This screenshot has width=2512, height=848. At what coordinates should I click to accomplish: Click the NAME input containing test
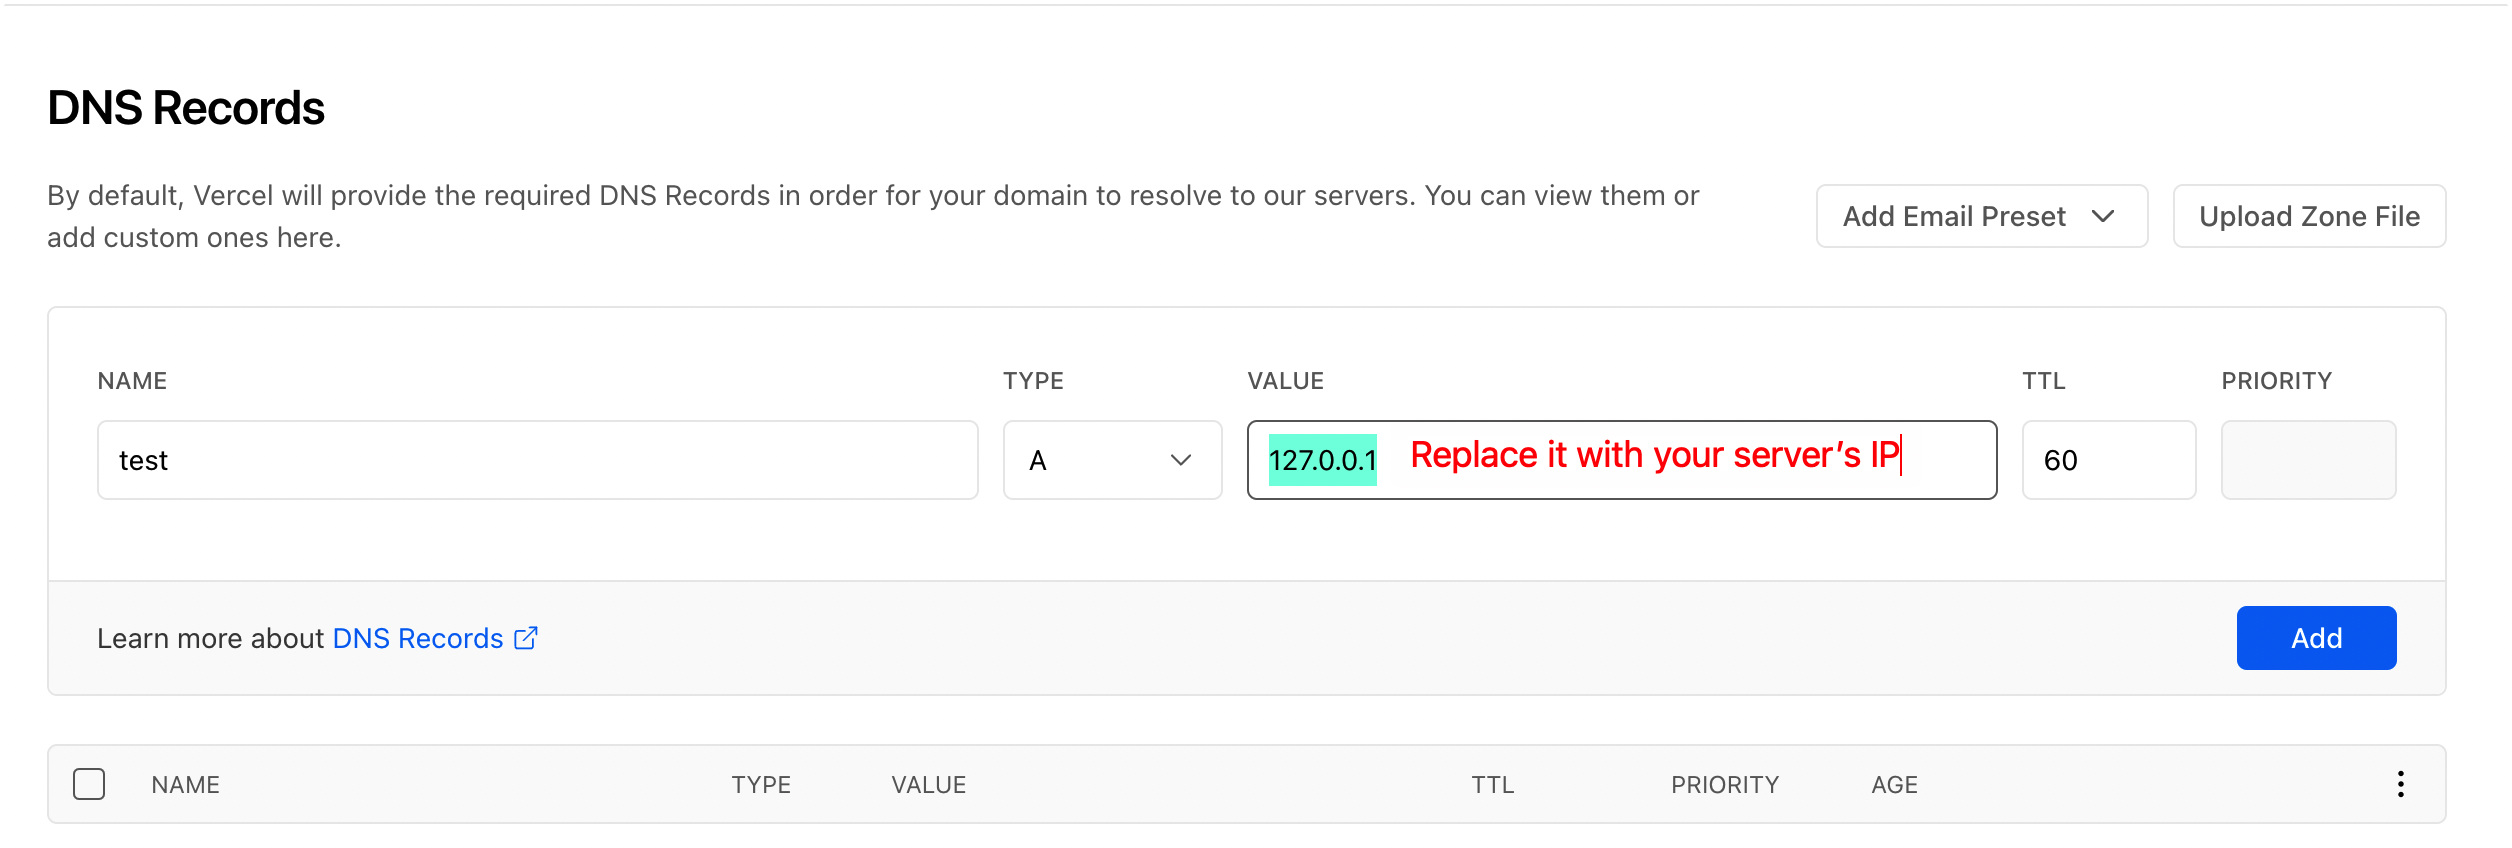(537, 460)
